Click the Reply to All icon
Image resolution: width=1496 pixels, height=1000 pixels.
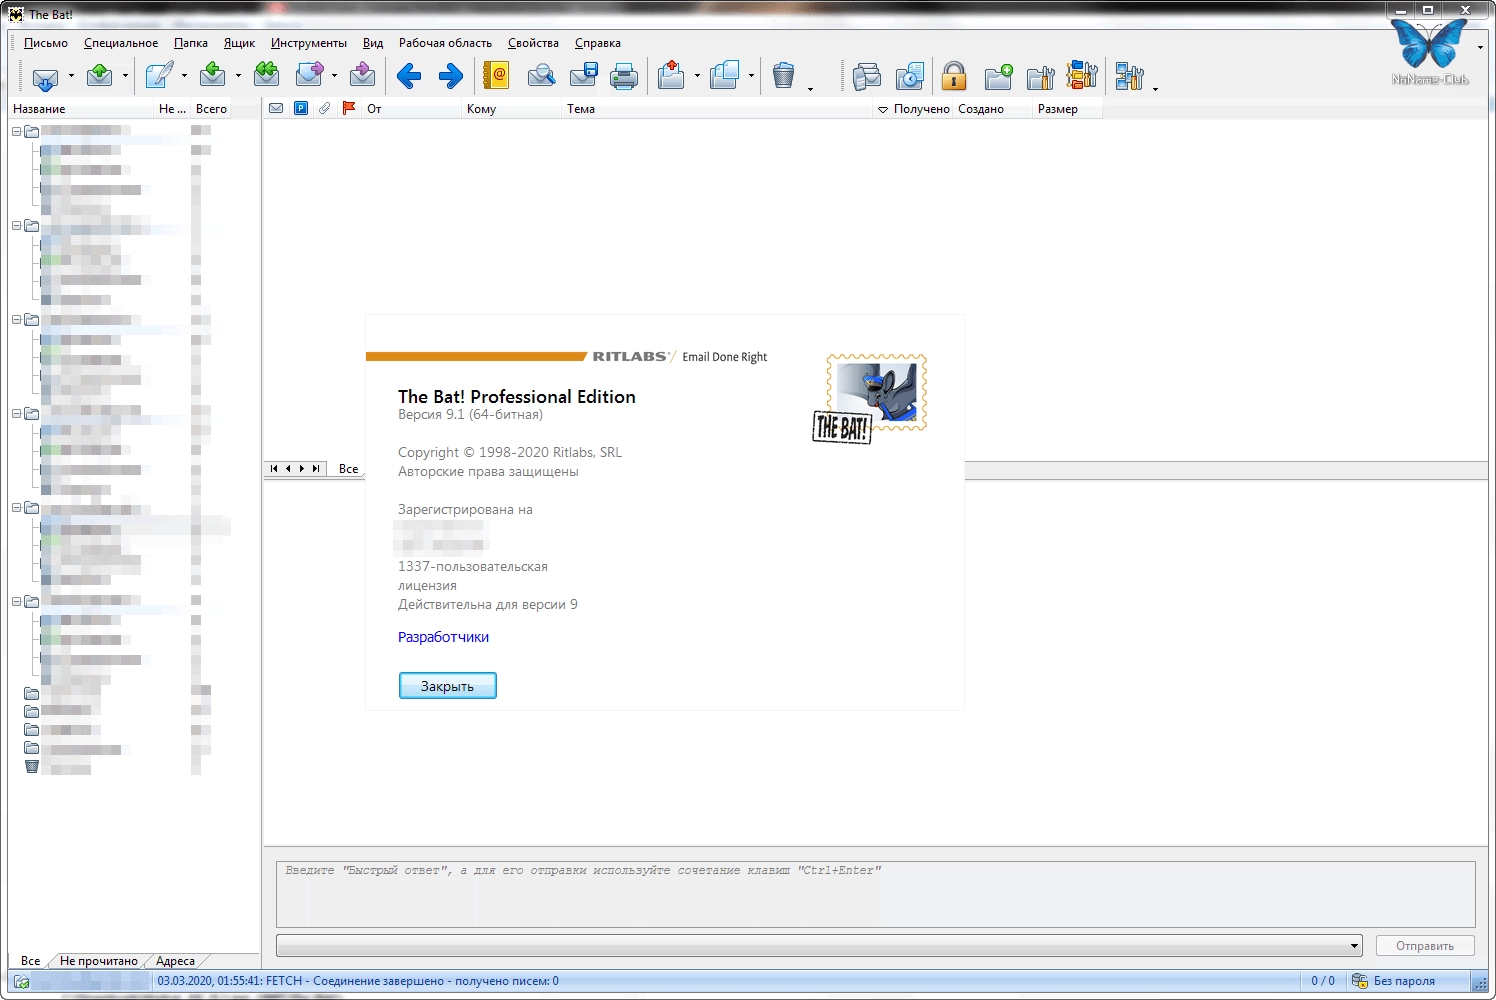[x=267, y=75]
